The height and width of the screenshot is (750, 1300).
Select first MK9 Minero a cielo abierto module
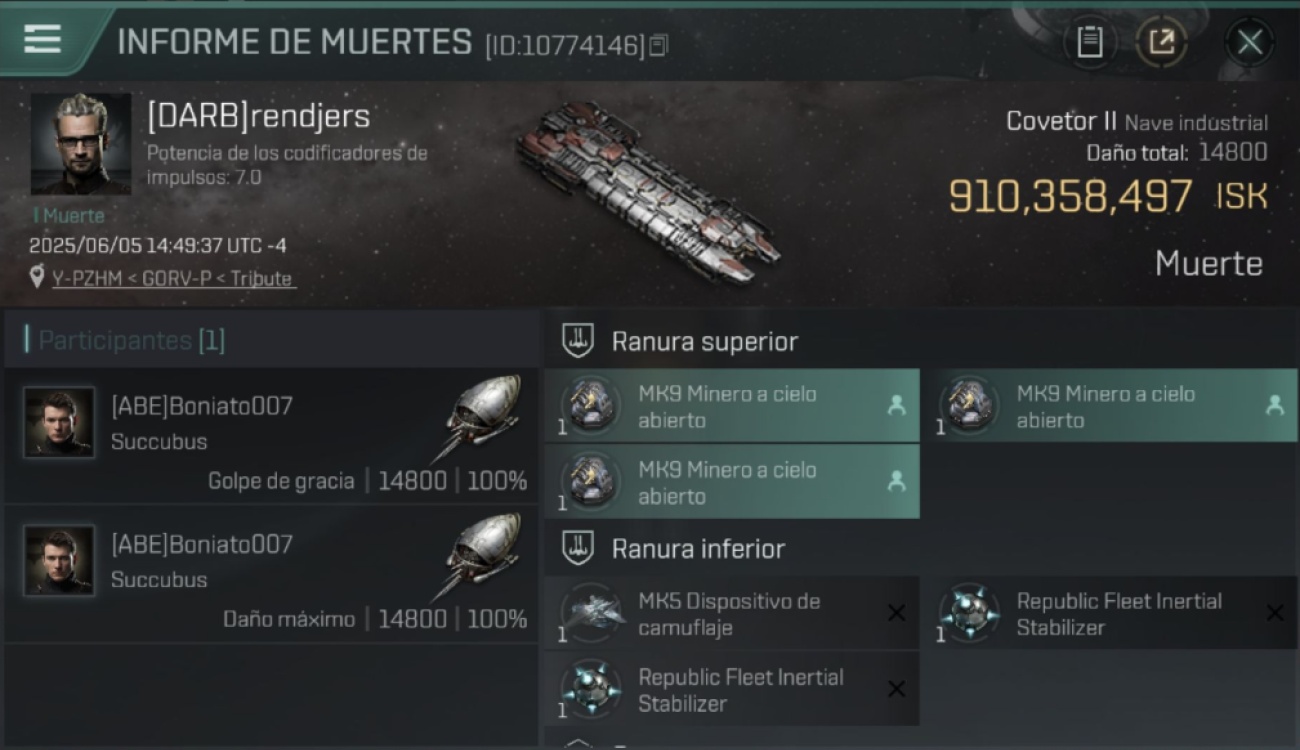pos(732,406)
